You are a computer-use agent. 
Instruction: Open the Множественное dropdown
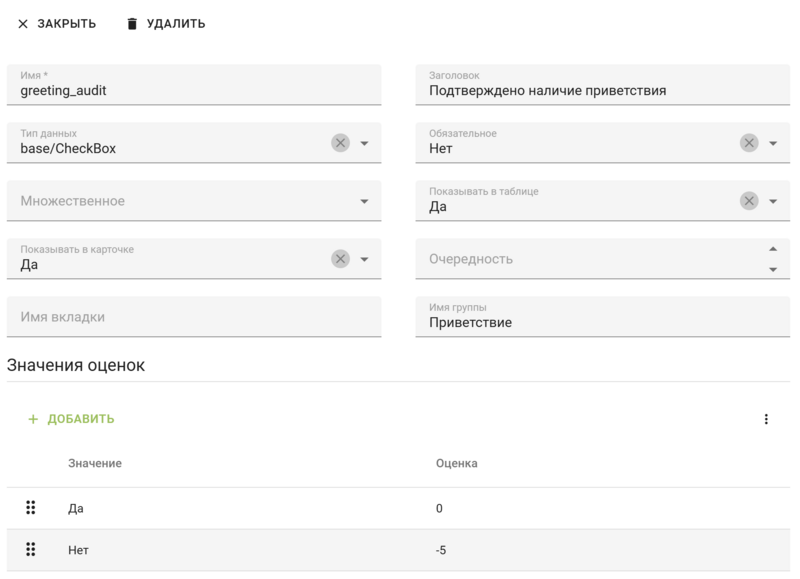[365, 201]
